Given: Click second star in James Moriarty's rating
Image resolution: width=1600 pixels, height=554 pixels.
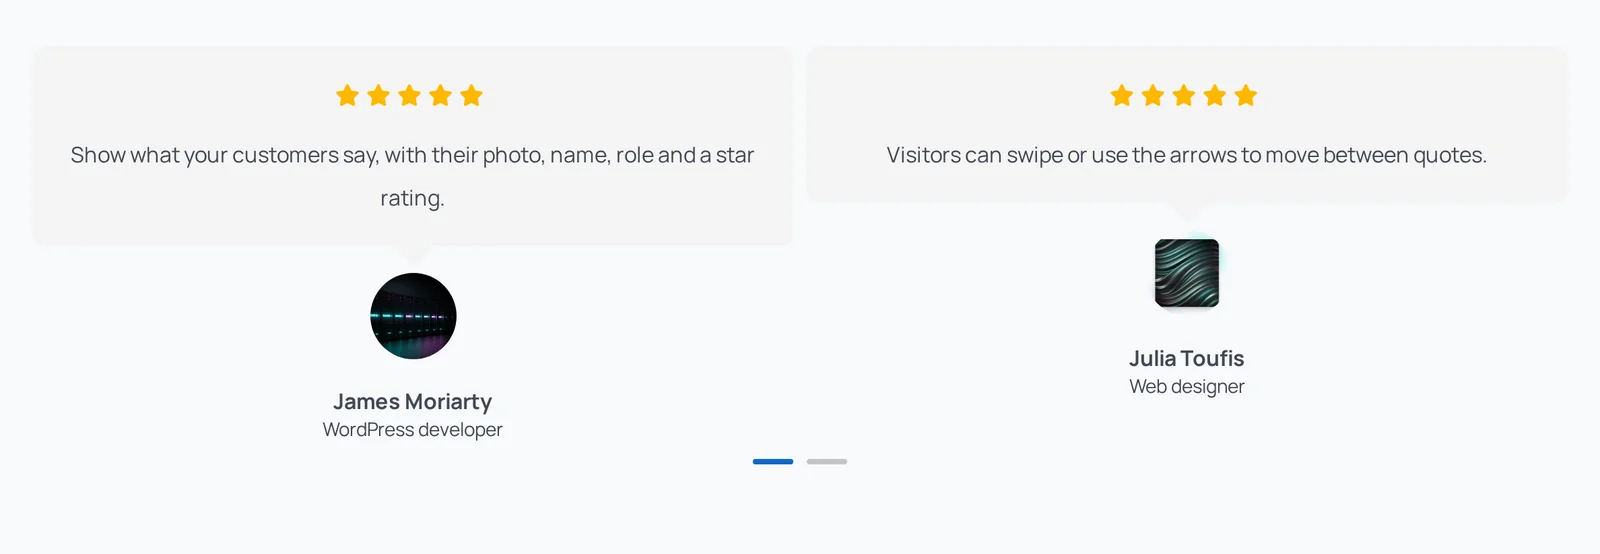Looking at the screenshot, I should tap(378, 95).
